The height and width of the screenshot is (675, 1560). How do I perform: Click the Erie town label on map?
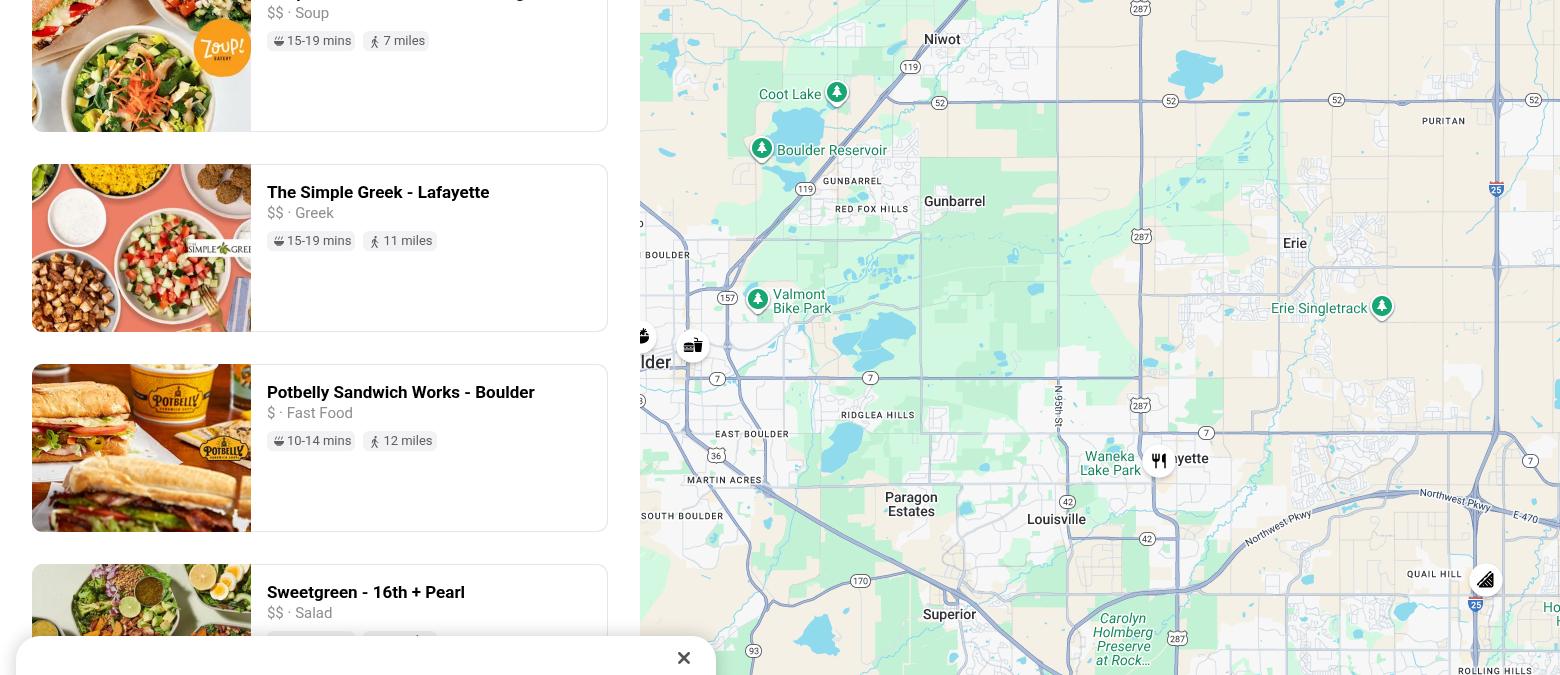1295,243
